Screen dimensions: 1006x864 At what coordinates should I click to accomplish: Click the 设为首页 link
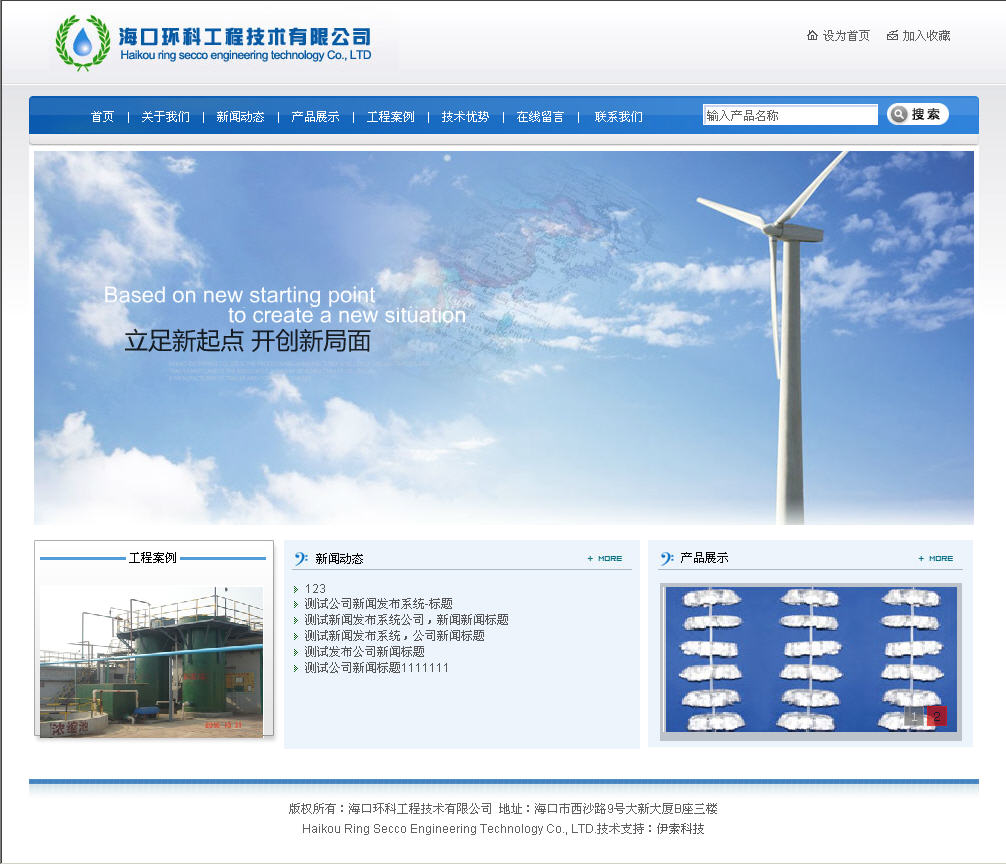tap(846, 36)
